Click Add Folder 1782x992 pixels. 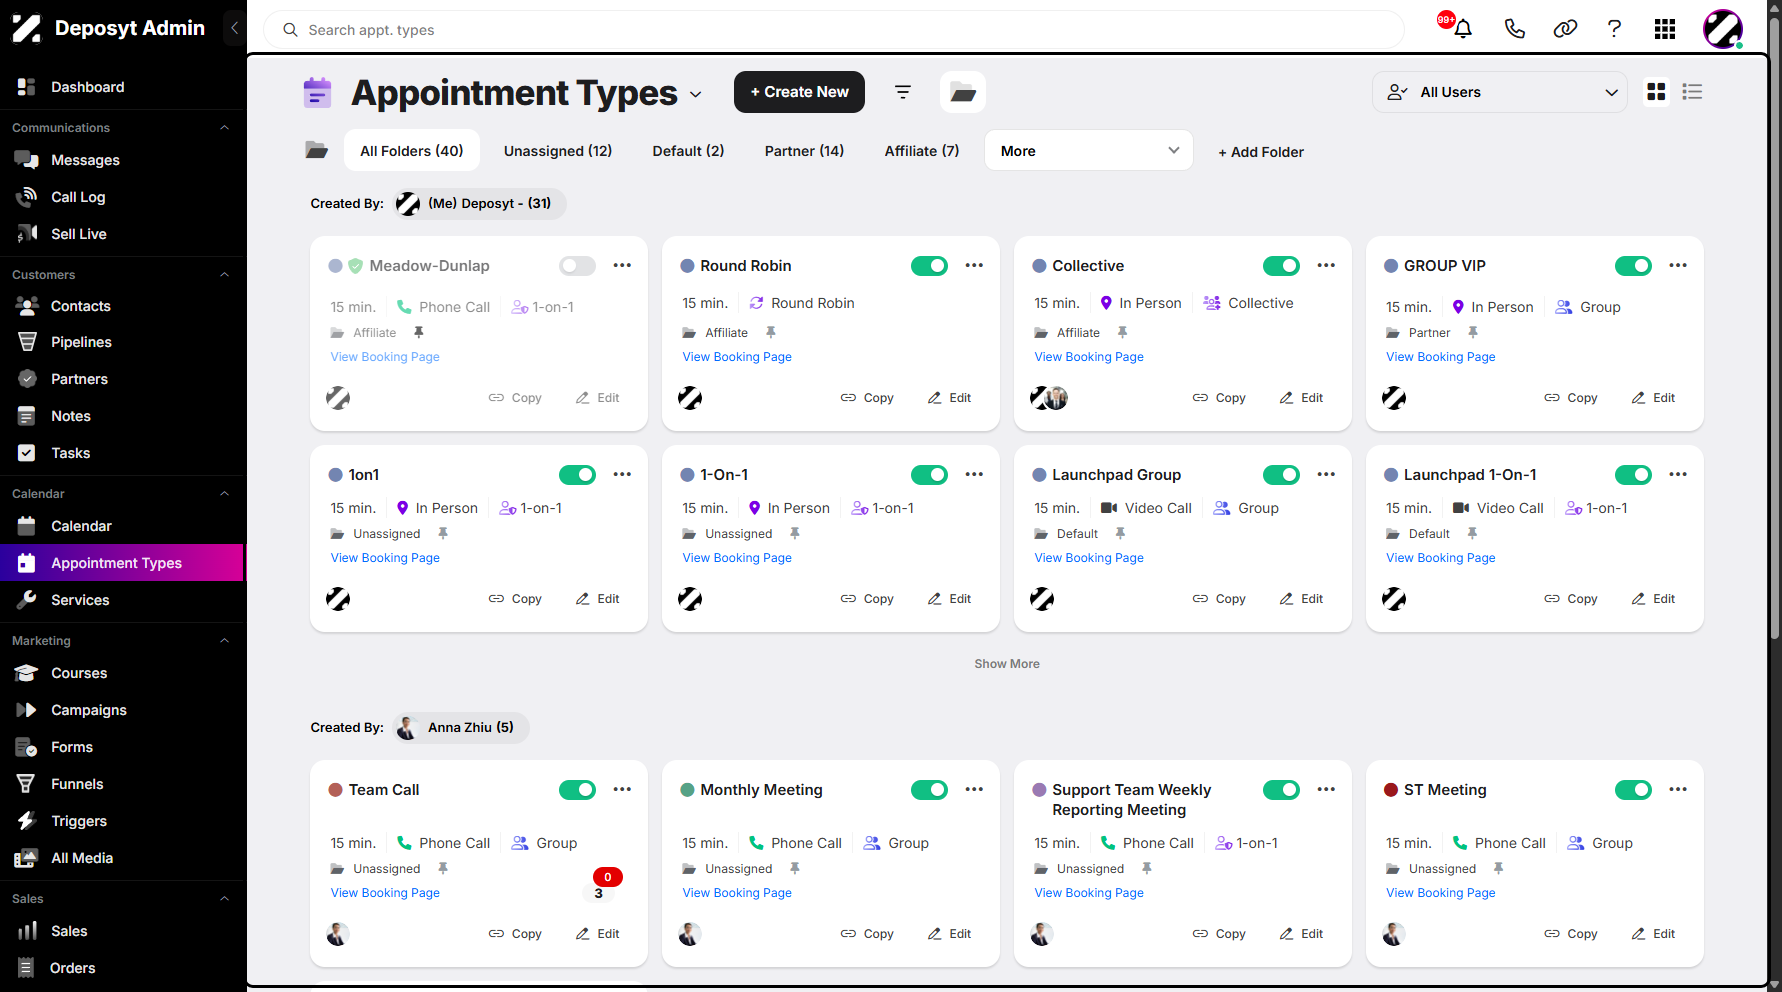pyautogui.click(x=1260, y=152)
